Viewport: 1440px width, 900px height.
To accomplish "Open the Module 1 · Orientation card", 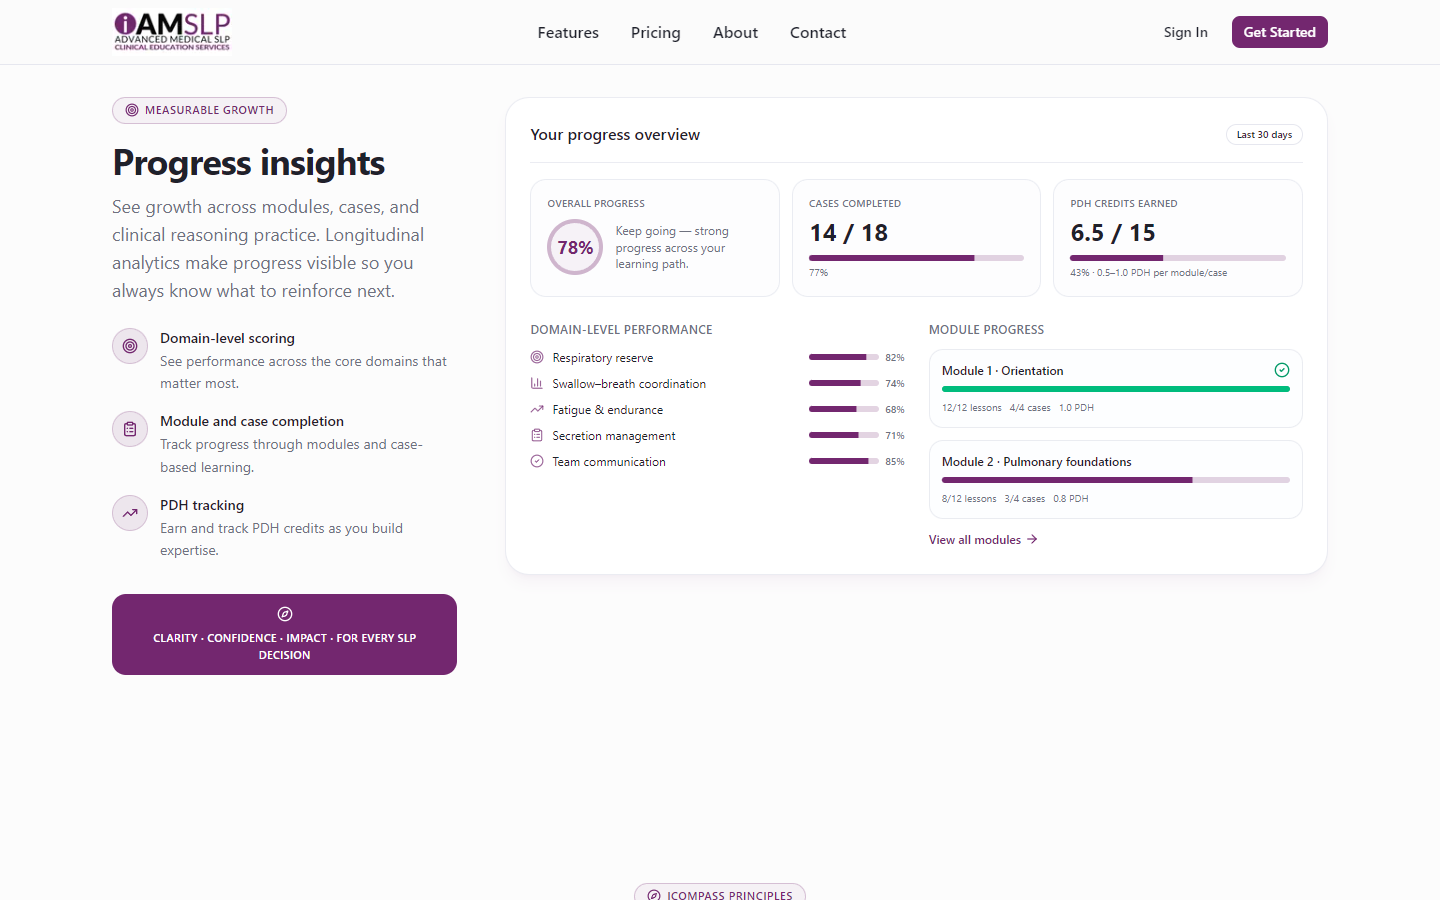I will pos(1116,388).
